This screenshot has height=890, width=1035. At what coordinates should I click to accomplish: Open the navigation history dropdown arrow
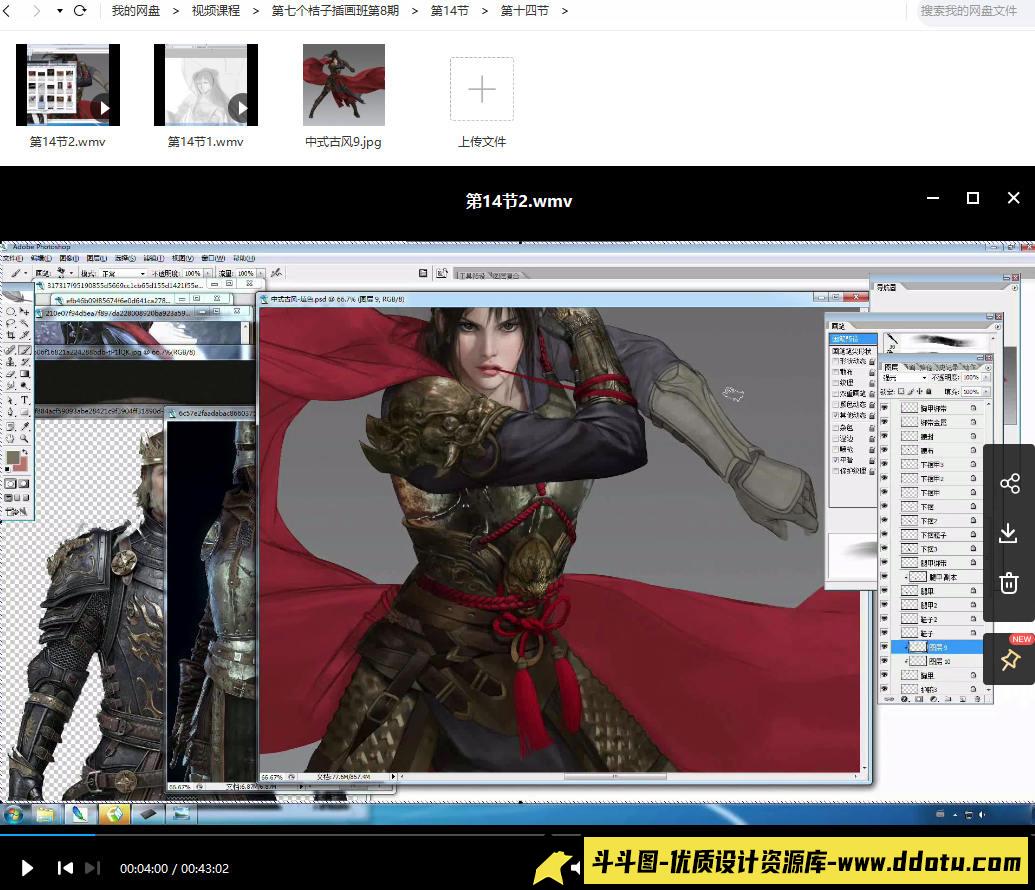tap(59, 11)
